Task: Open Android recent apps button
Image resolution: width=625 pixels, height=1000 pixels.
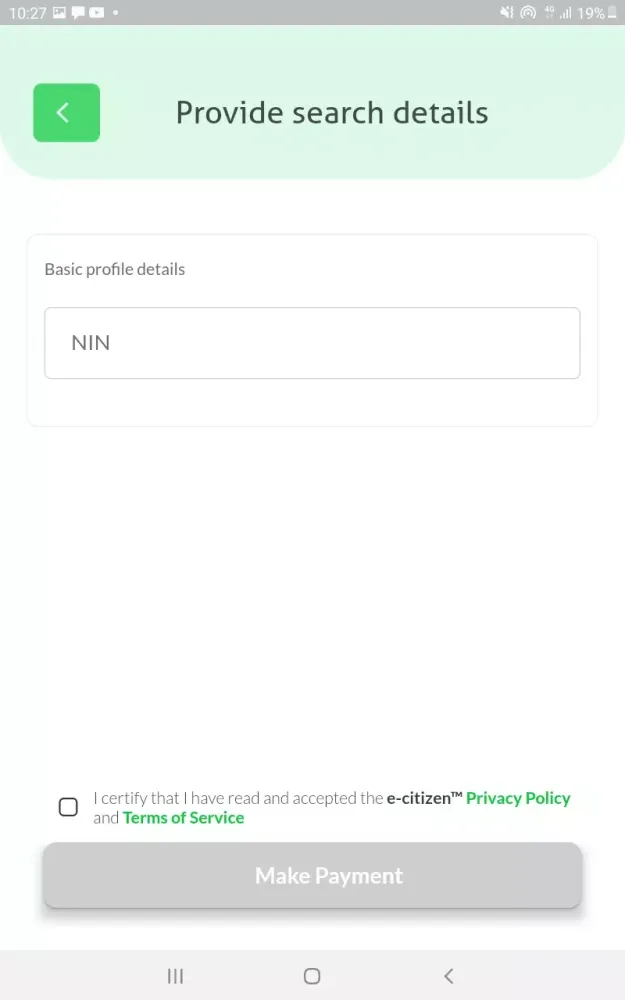Action: (x=175, y=976)
